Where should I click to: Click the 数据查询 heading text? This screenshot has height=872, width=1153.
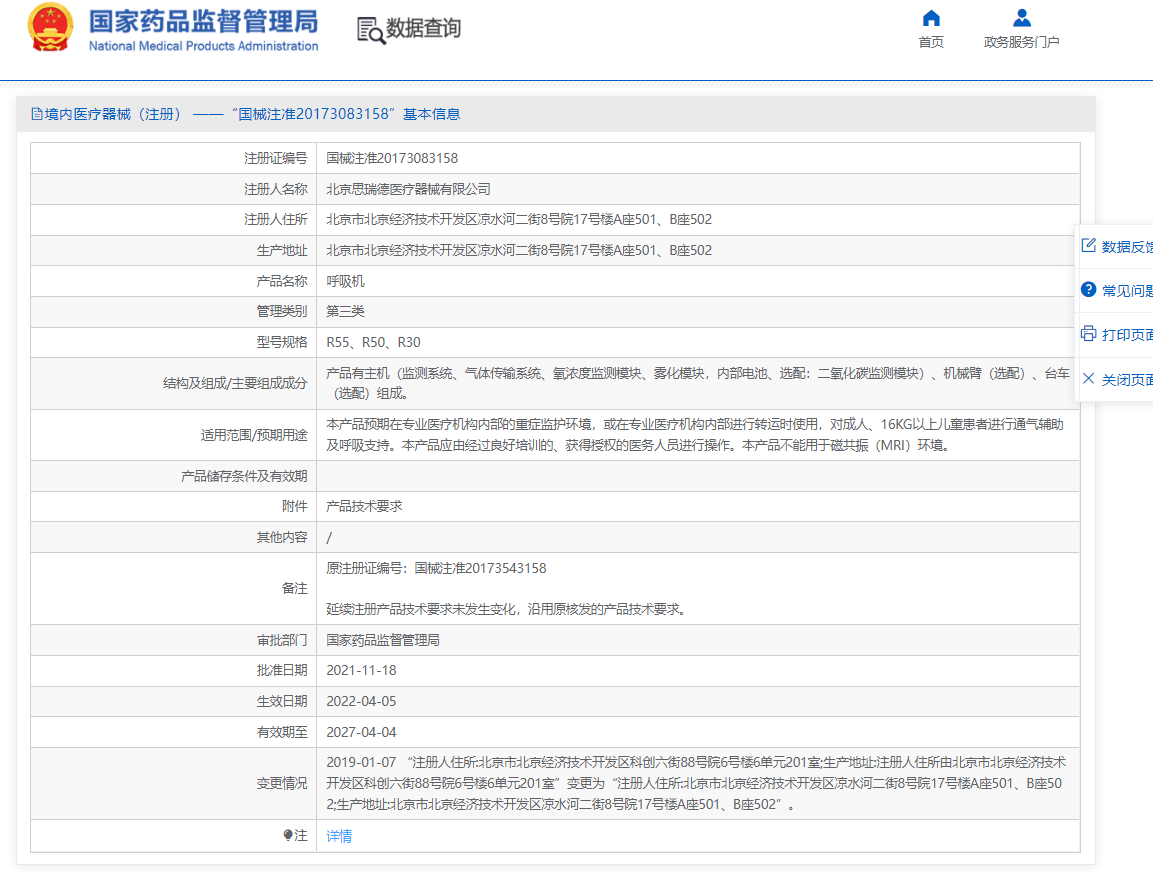point(424,29)
